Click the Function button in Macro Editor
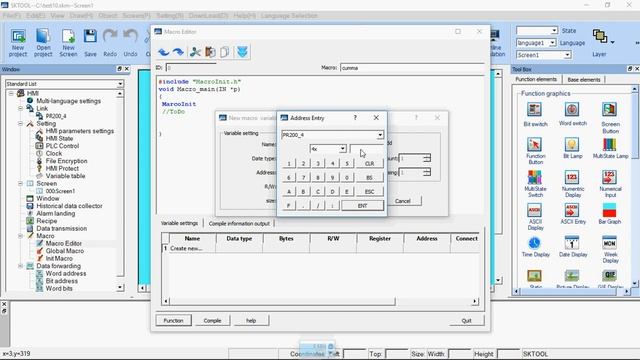The height and width of the screenshot is (360, 640). pyautogui.click(x=173, y=320)
